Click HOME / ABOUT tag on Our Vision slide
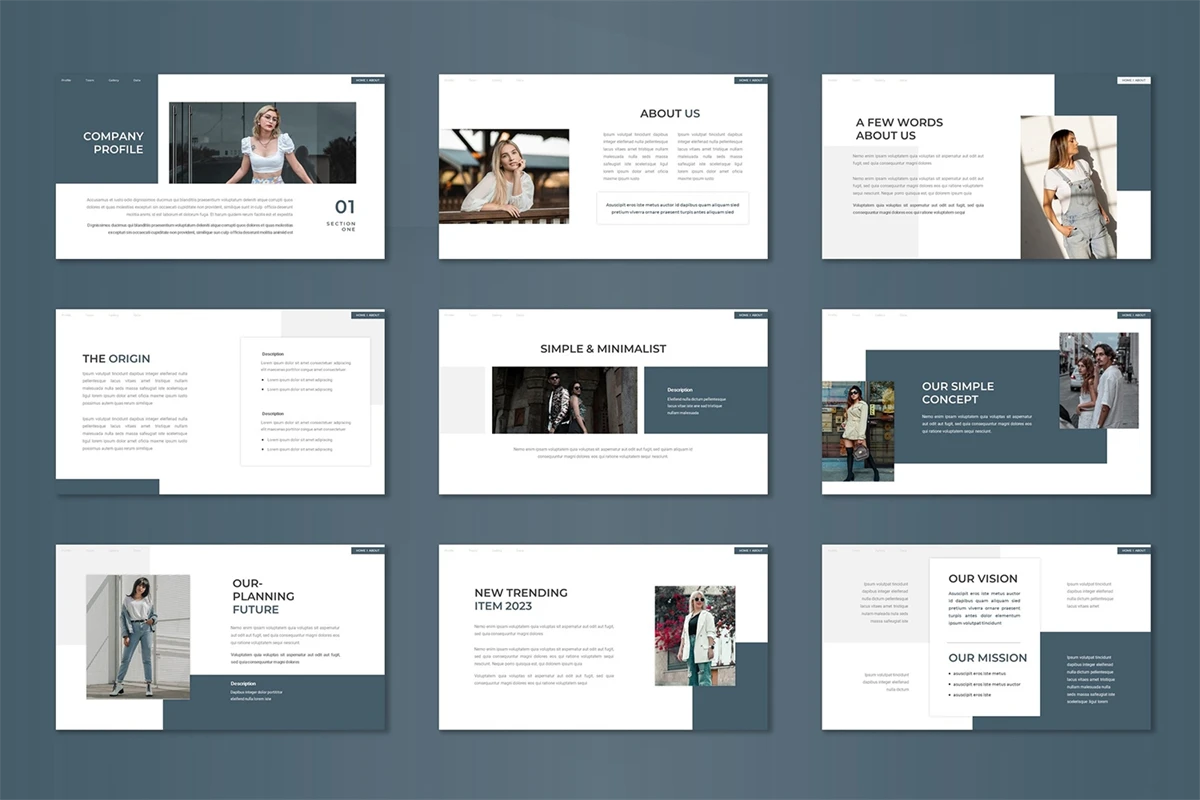Screen dimensions: 1200x800 [x=1133, y=550]
